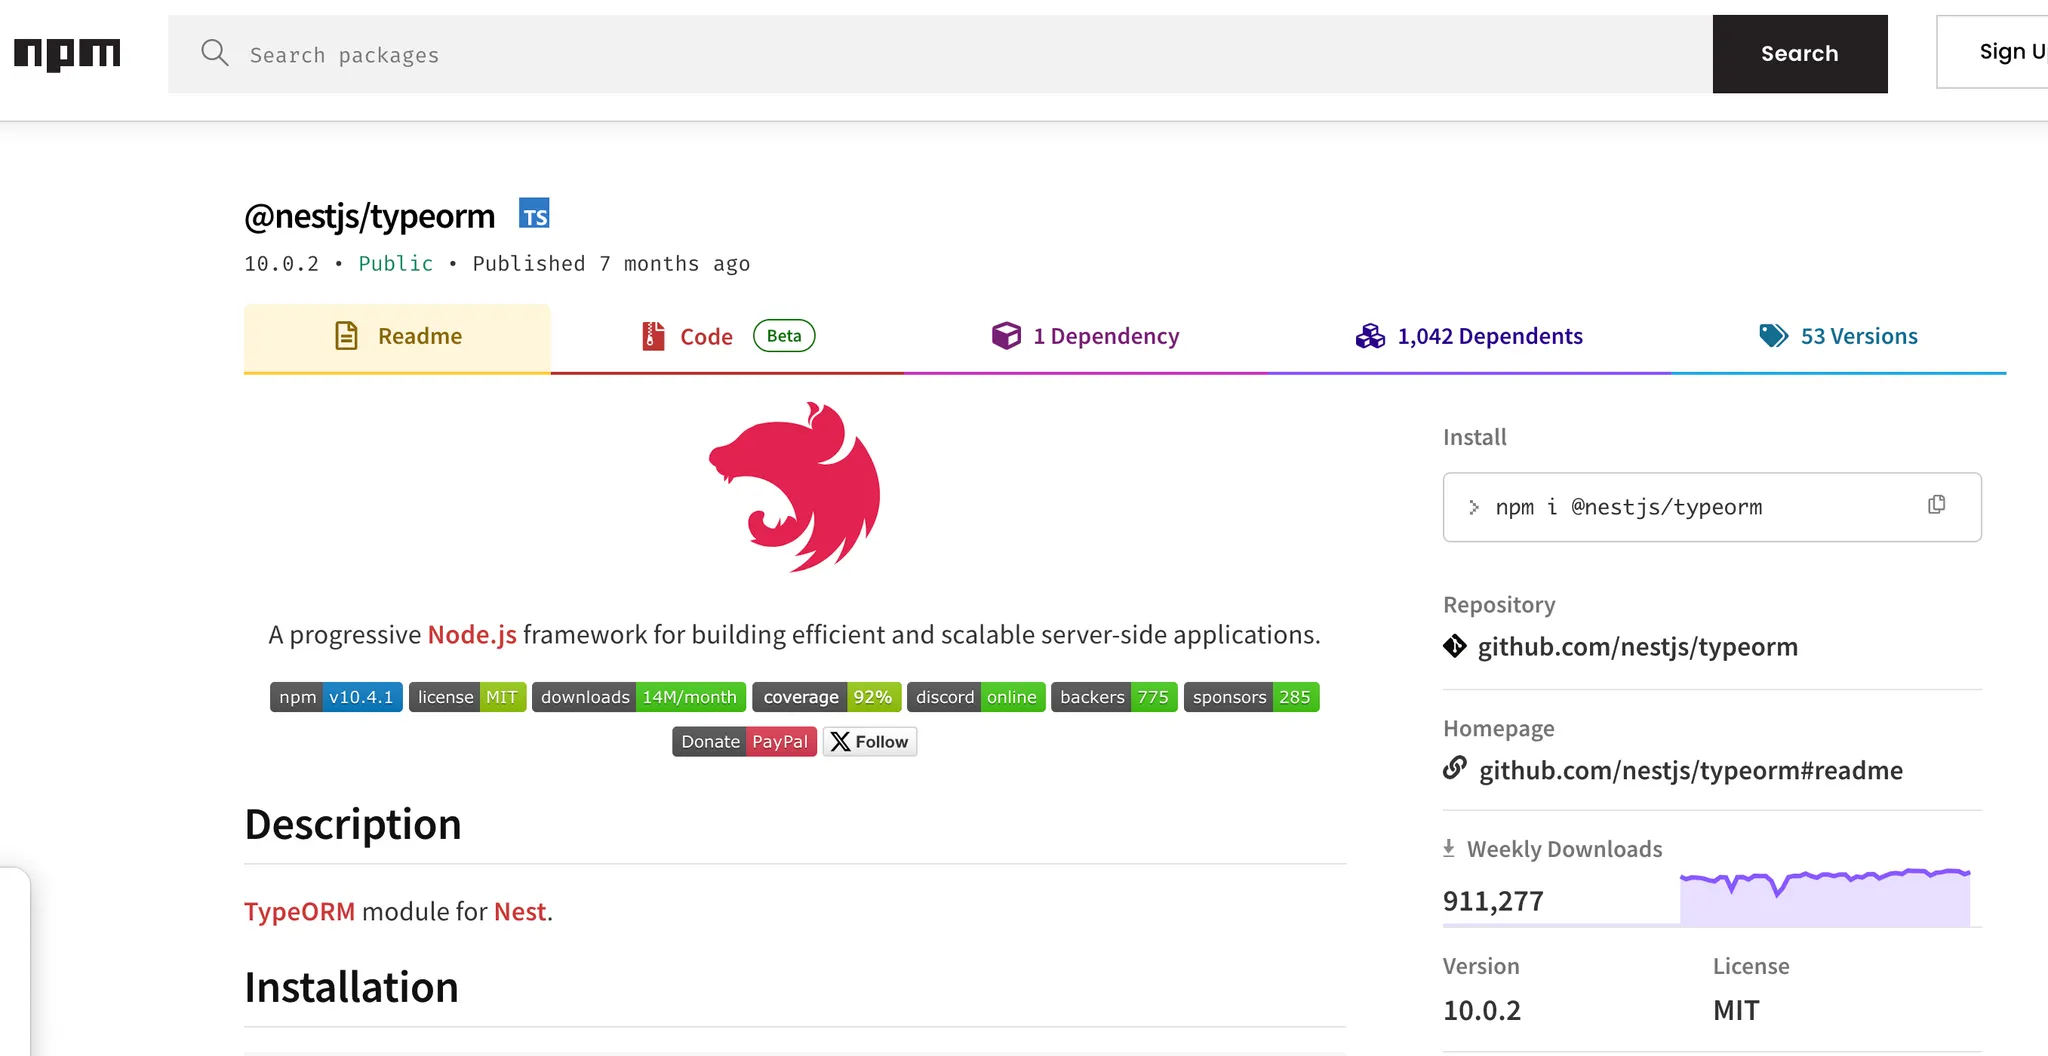This screenshot has width=2048, height=1056.
Task: Click the Beta label on Code tab
Action: coord(784,336)
